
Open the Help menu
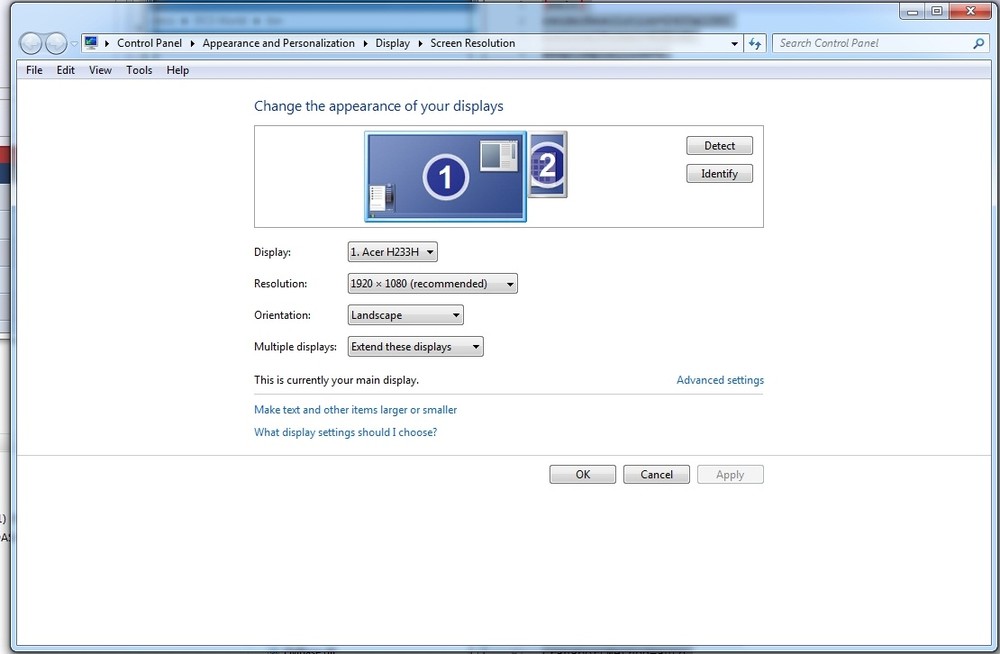pyautogui.click(x=178, y=70)
